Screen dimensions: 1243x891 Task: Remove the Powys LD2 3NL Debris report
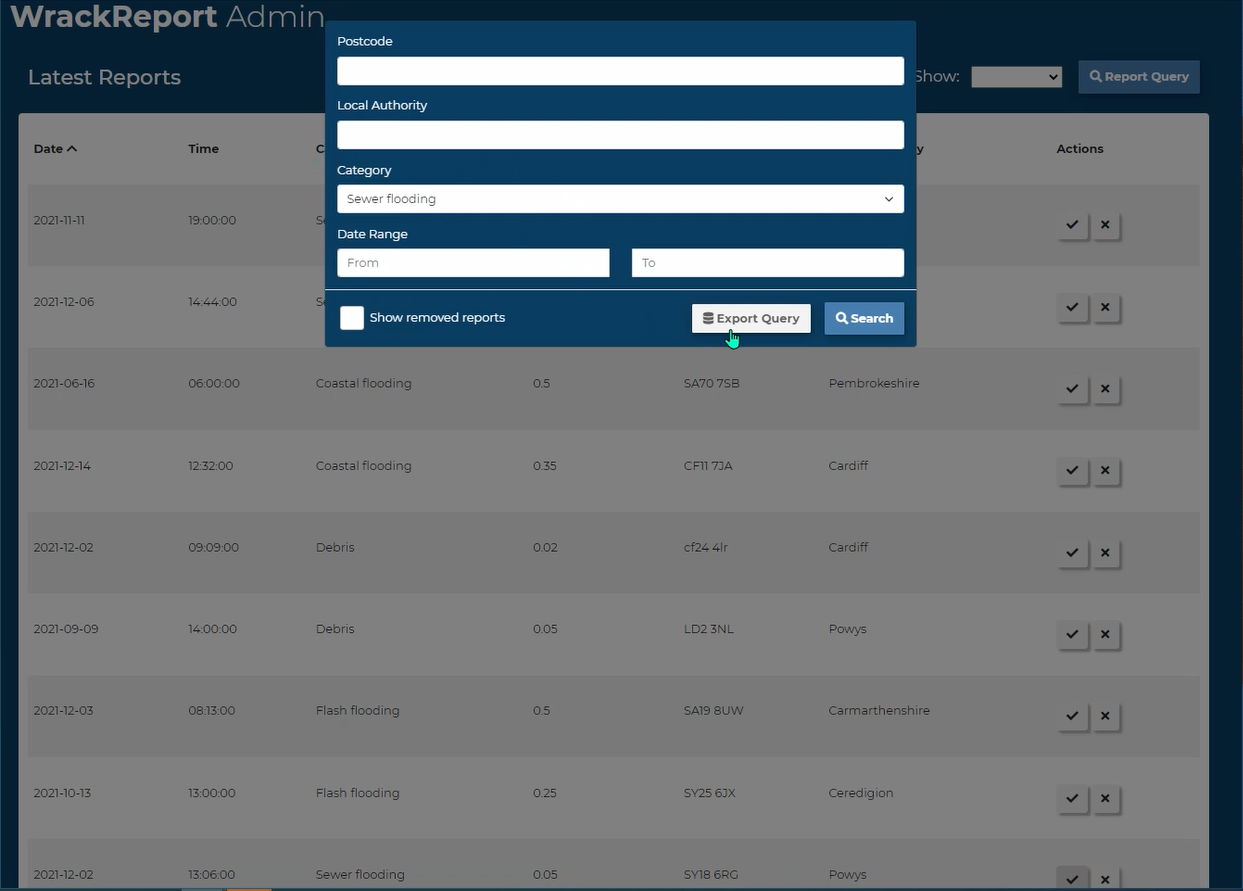[x=1105, y=635]
